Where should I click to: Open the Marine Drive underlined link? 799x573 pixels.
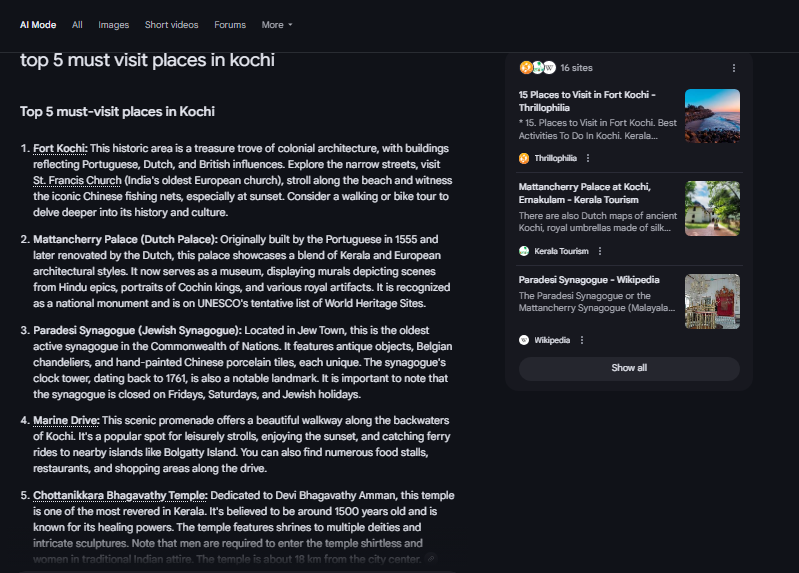pyautogui.click(x=66, y=421)
